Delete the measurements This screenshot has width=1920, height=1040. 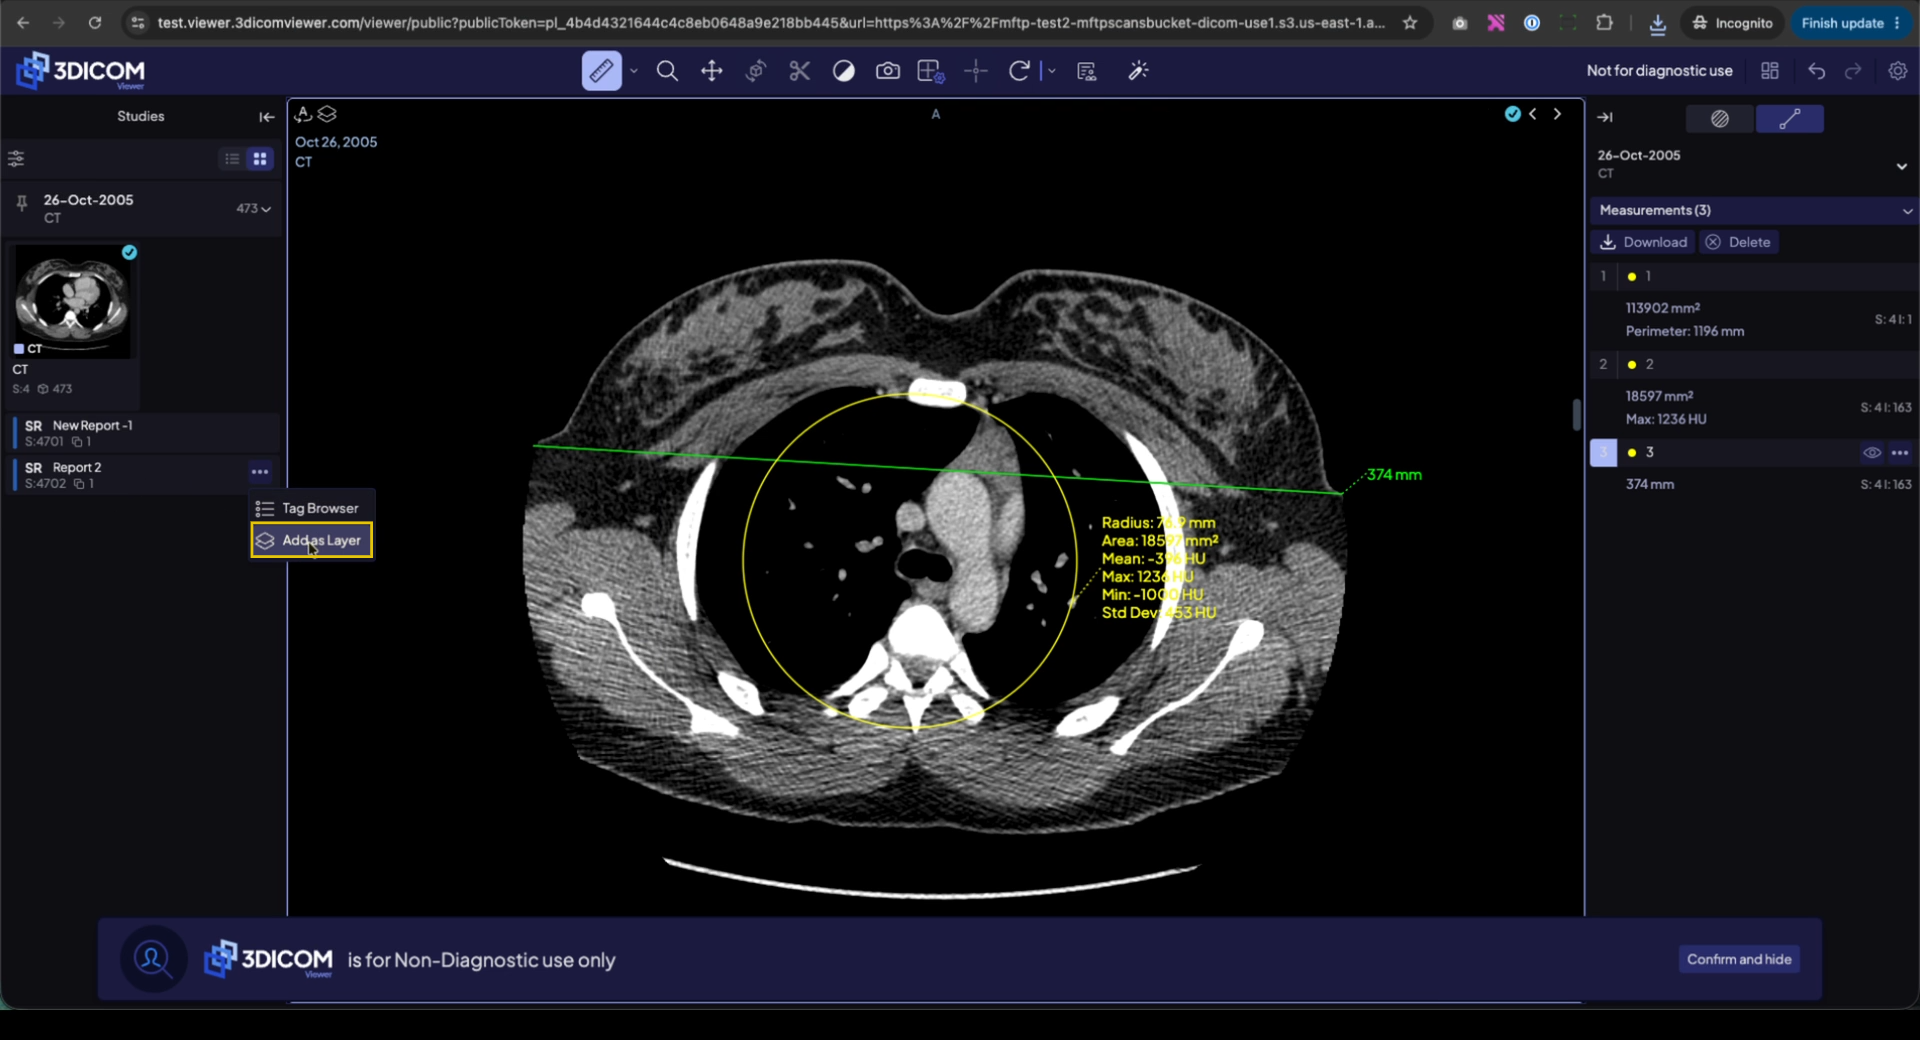1739,242
